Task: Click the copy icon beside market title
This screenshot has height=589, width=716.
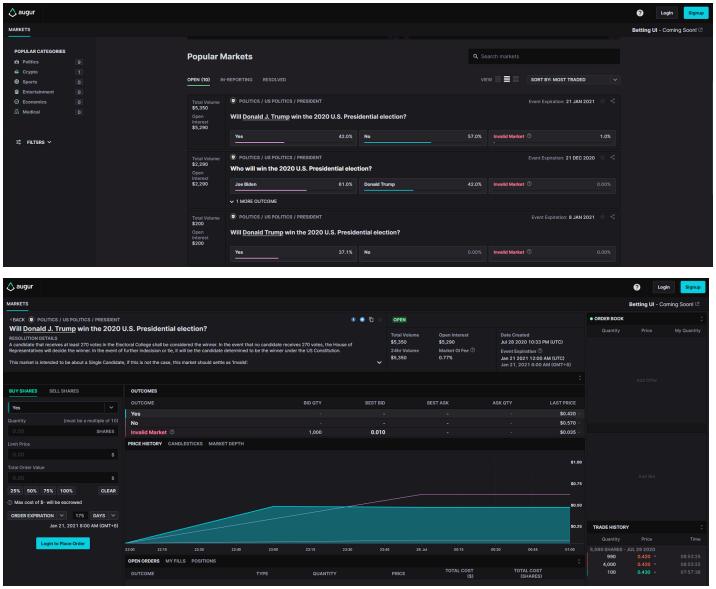Action: (x=371, y=320)
